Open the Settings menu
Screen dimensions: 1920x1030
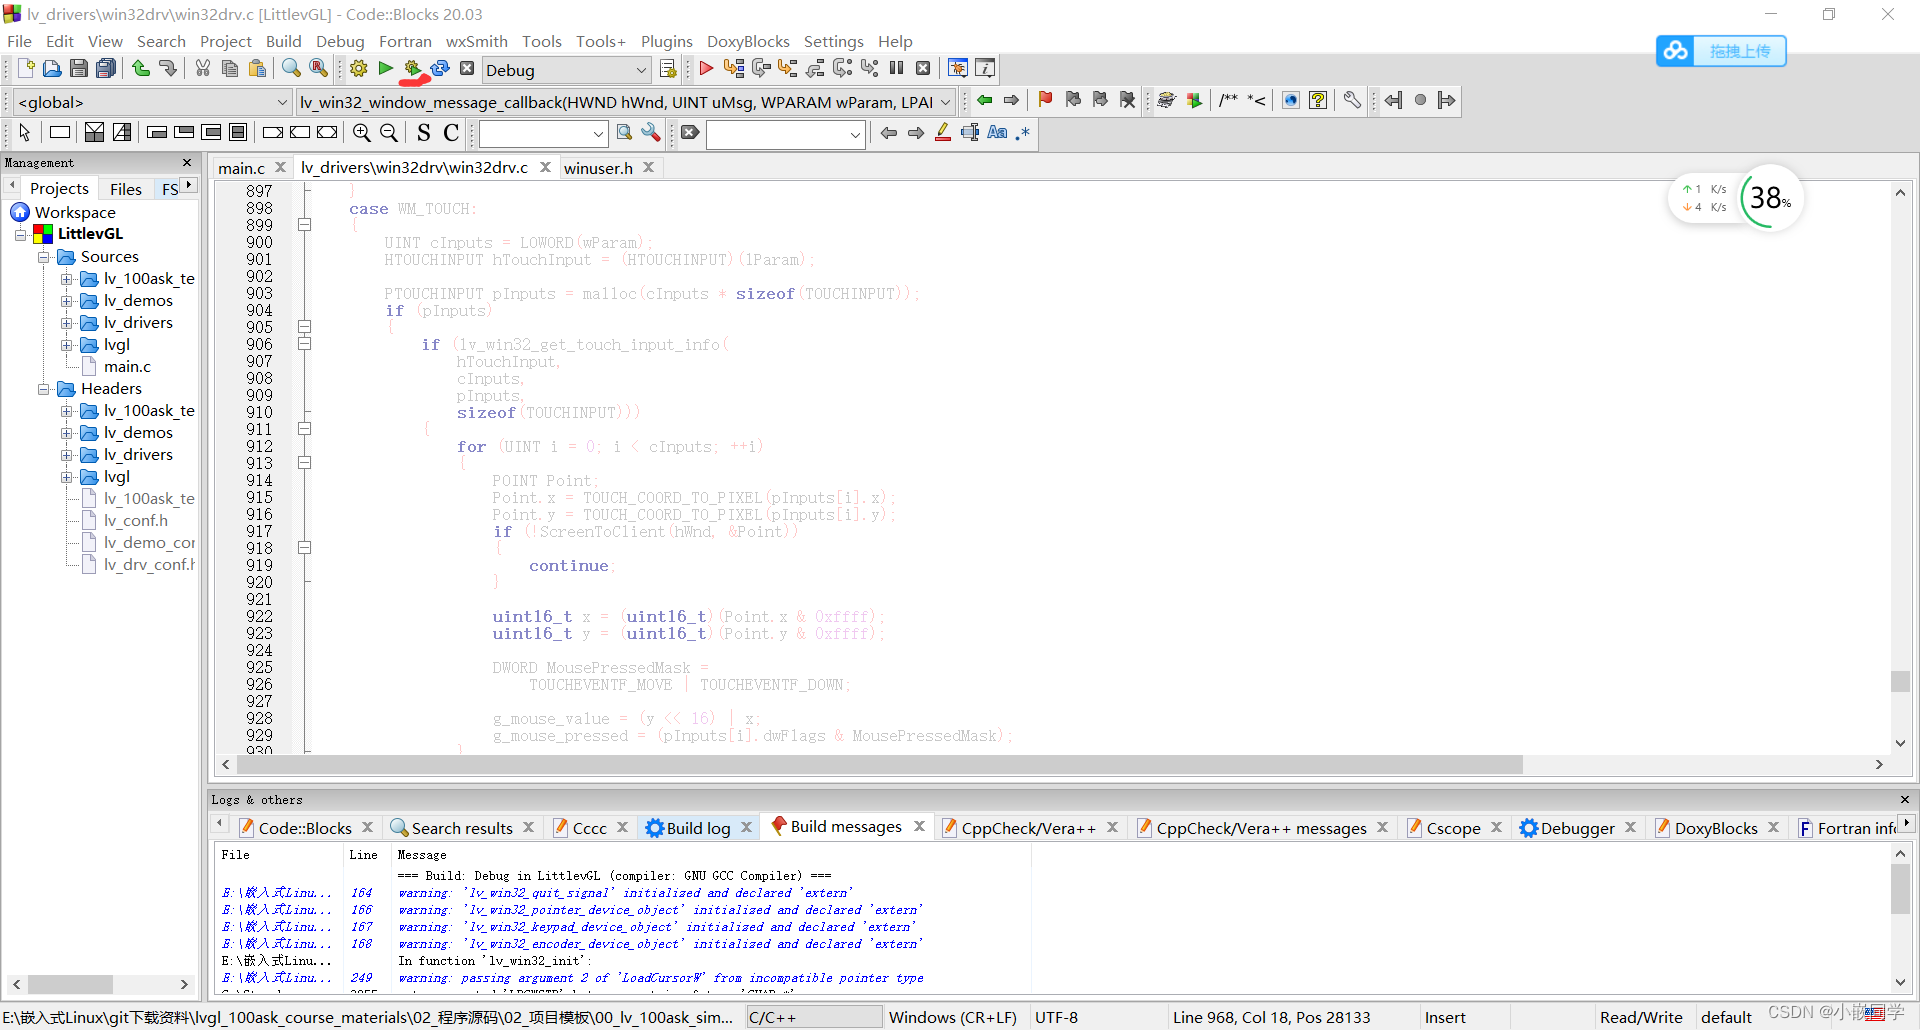833,41
